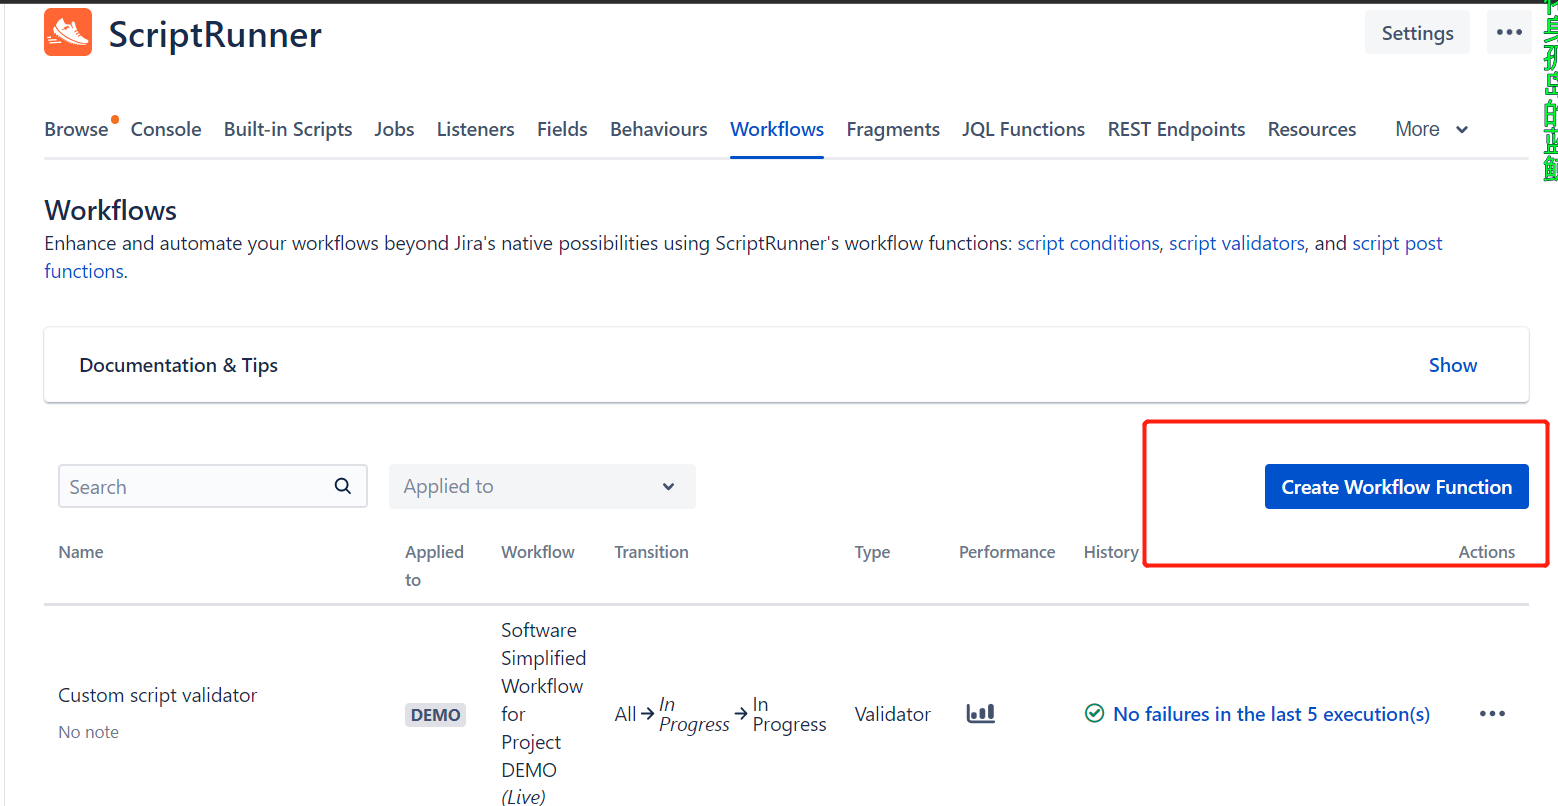The width and height of the screenshot is (1558, 806).
Task: Follow the script post functions link
Action: point(1397,243)
